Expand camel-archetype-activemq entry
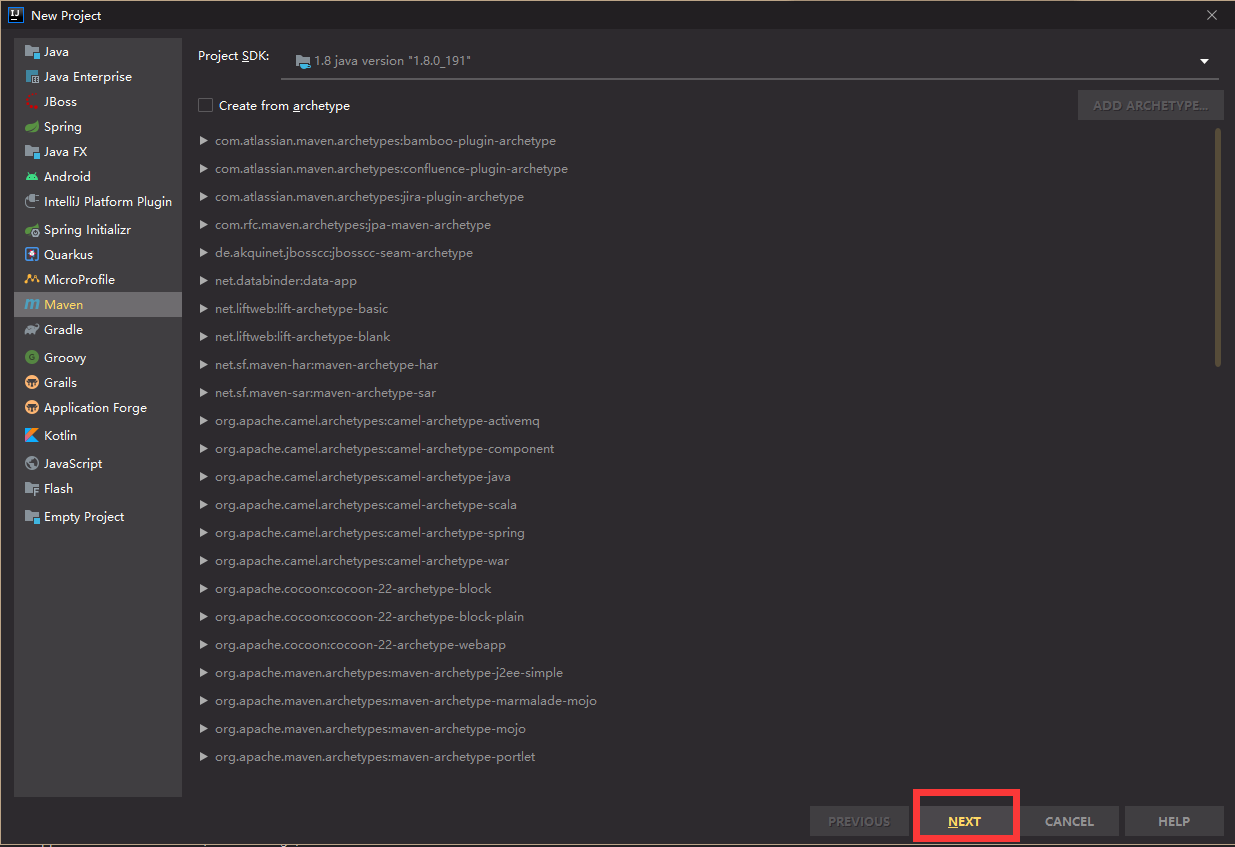The width and height of the screenshot is (1235, 847). (x=204, y=421)
